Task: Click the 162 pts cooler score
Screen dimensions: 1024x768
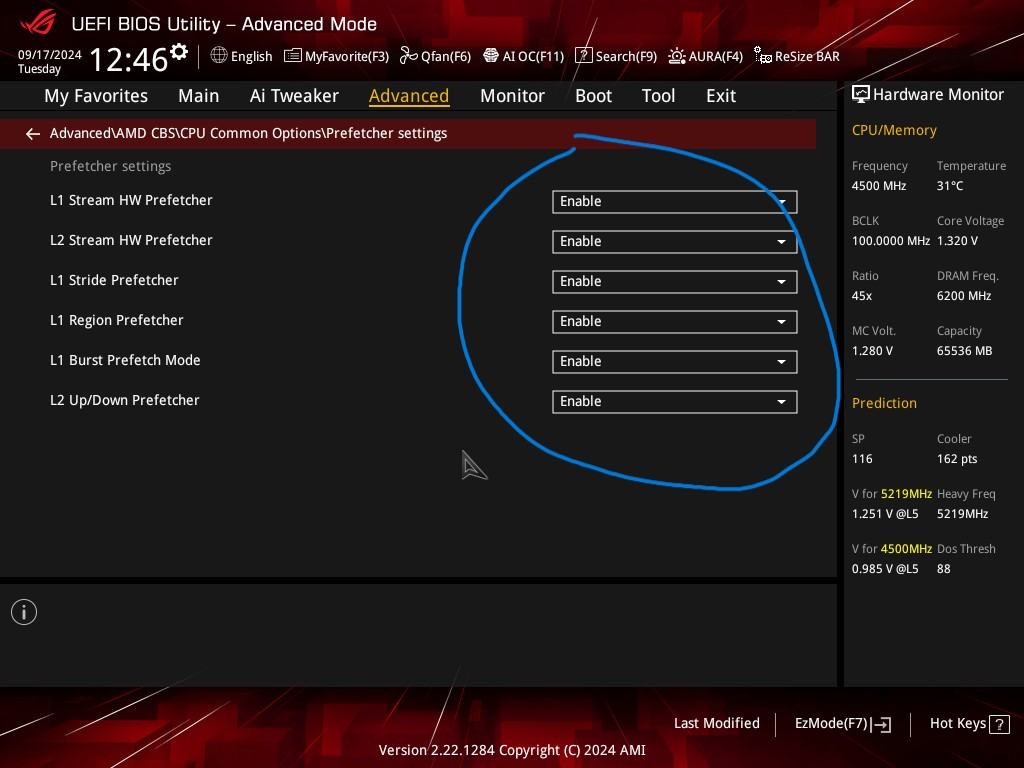Action: tap(957, 458)
